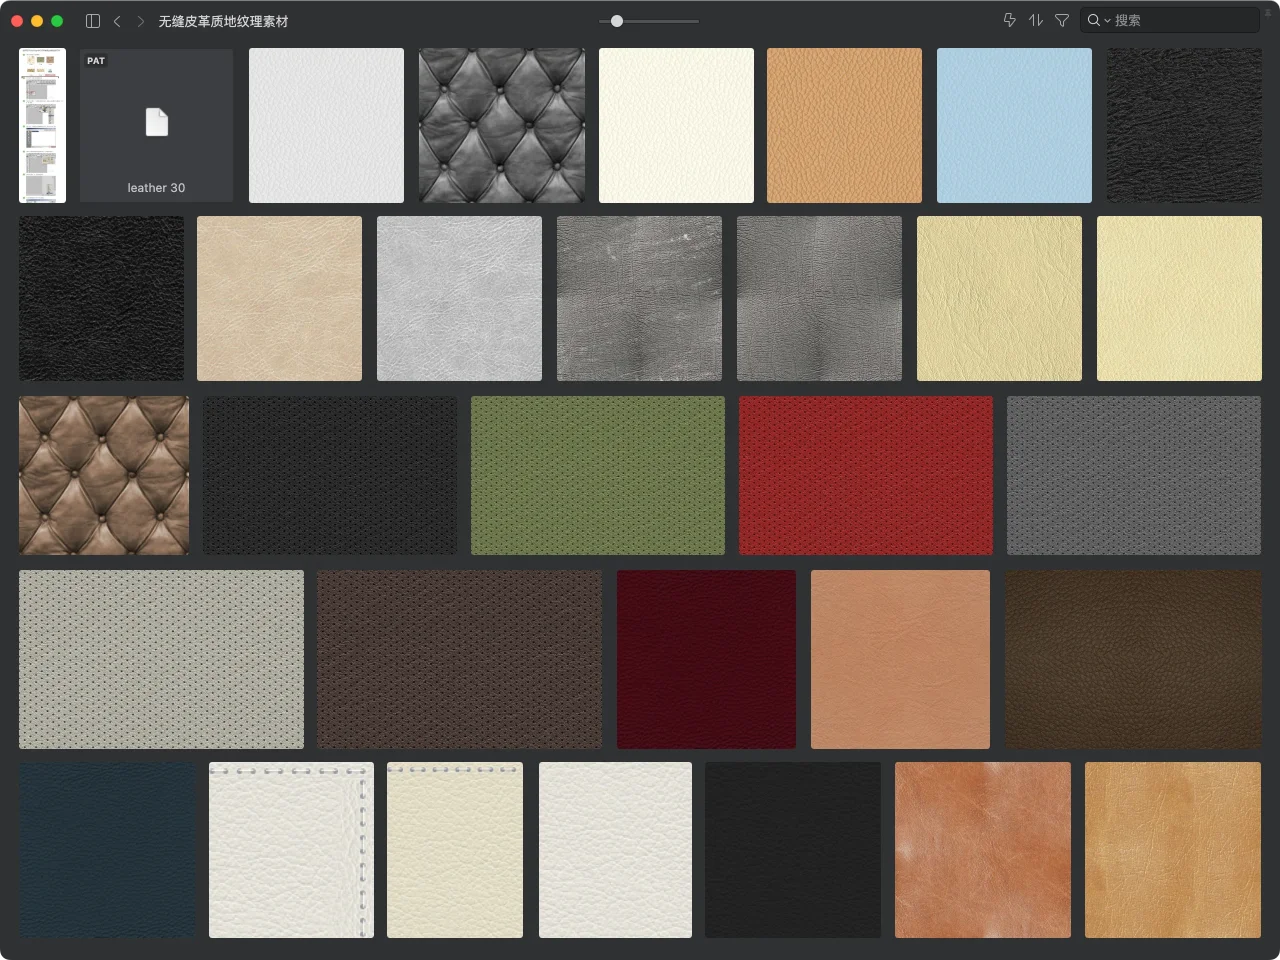Select the dark chocolate brown leather thumbnail
This screenshot has height=960, width=1280.
1133,659
